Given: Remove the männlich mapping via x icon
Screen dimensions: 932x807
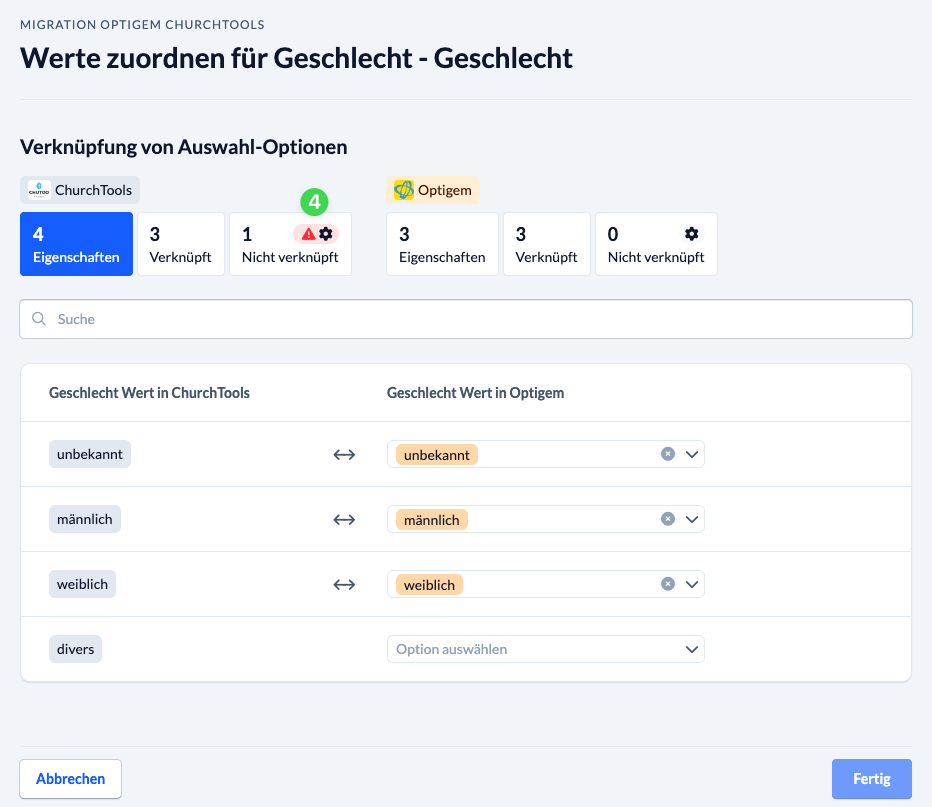Looking at the screenshot, I should (668, 519).
